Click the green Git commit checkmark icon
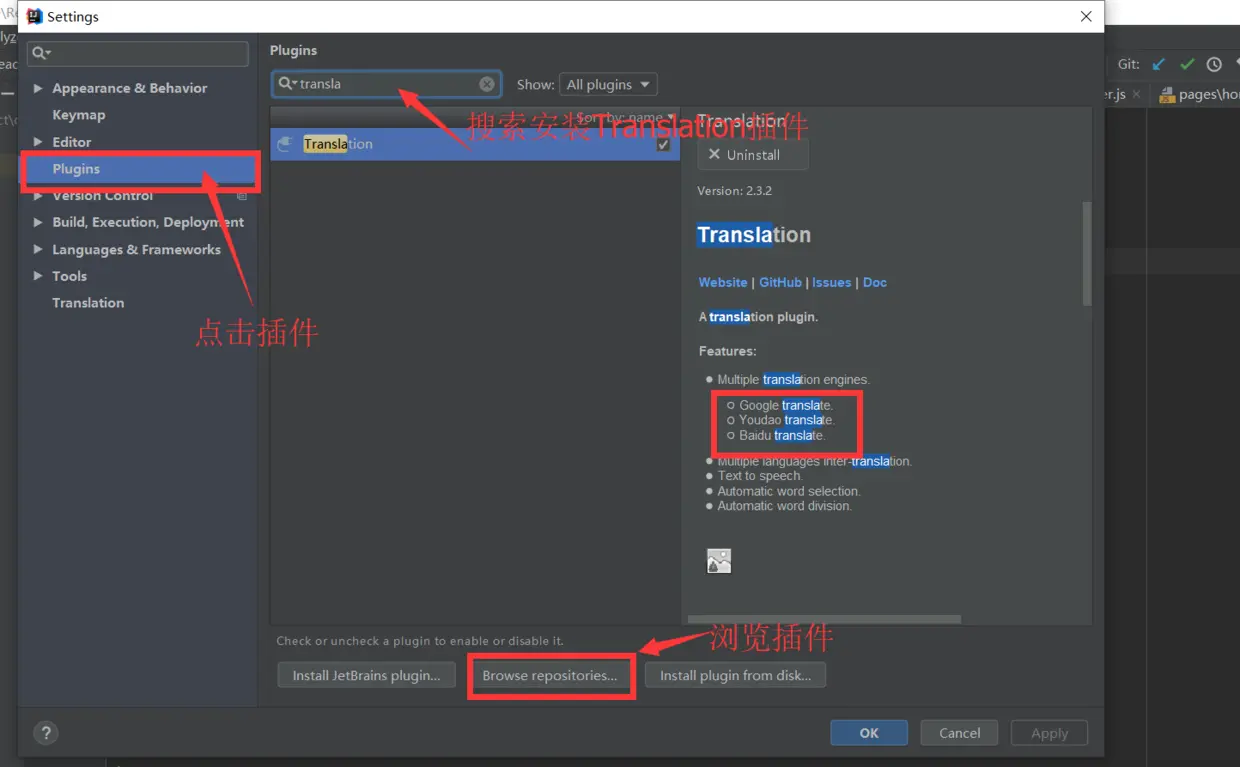 pyautogui.click(x=1187, y=64)
